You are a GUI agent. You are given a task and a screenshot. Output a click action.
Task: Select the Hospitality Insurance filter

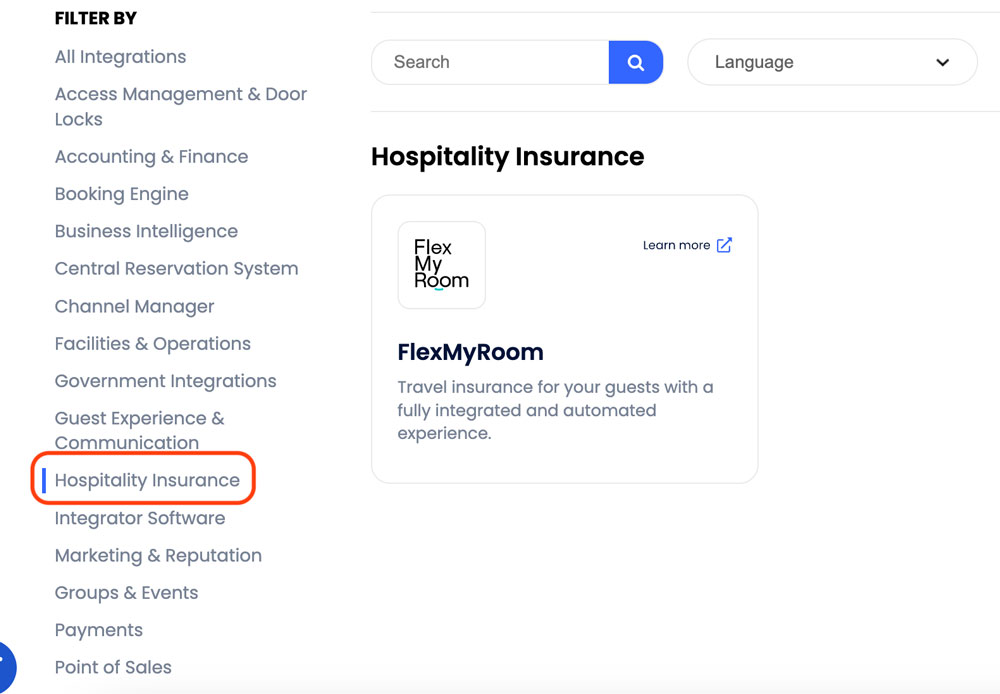[x=147, y=480]
